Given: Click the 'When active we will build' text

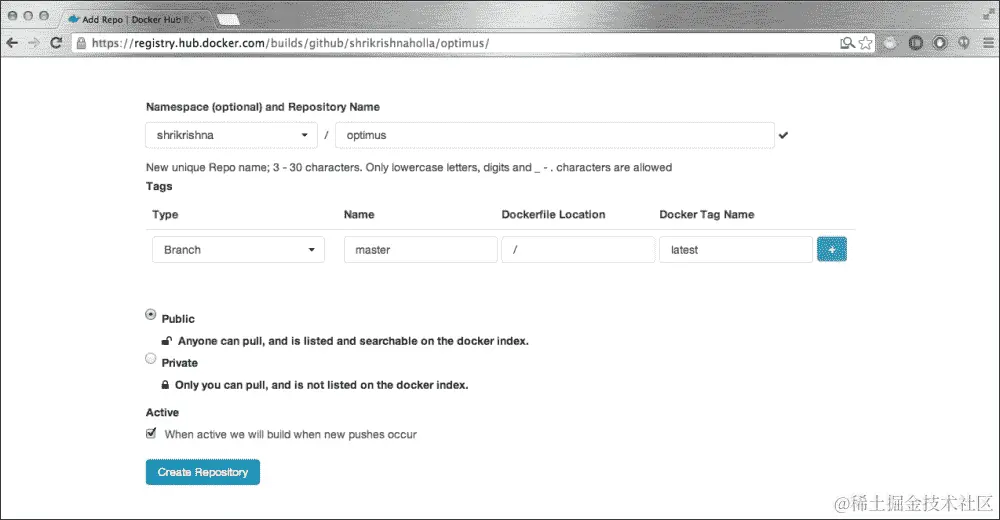Looking at the screenshot, I should point(290,435).
